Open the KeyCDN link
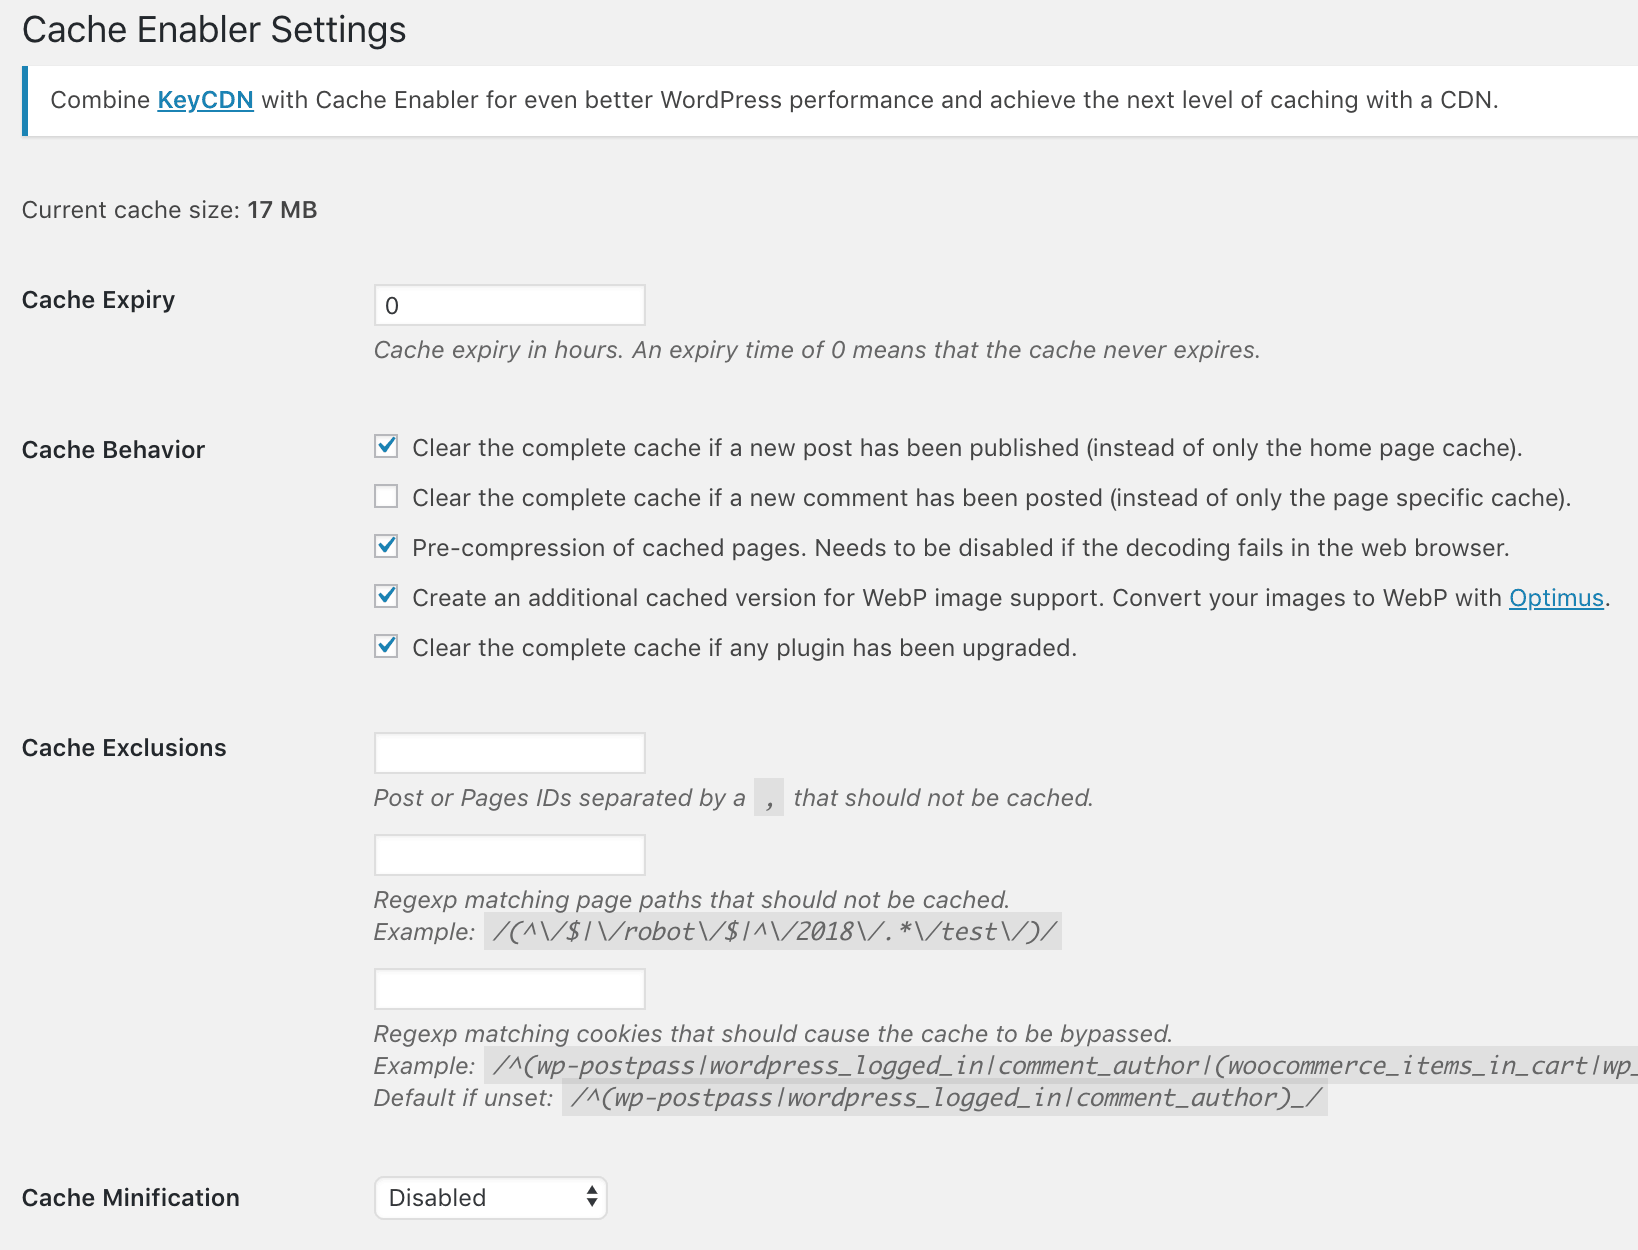The height and width of the screenshot is (1250, 1638). (x=205, y=99)
